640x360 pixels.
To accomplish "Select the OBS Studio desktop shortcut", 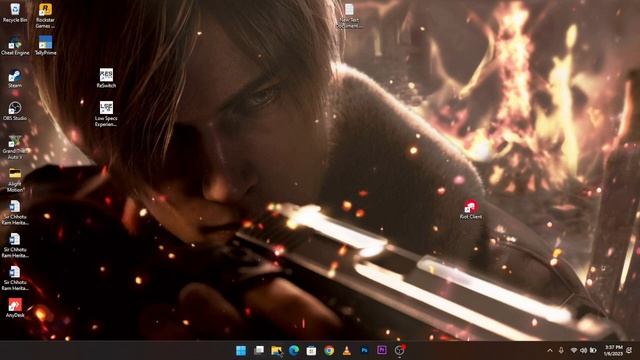I will pyautogui.click(x=15, y=111).
